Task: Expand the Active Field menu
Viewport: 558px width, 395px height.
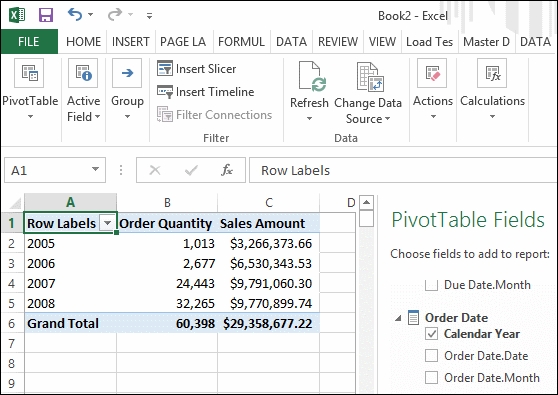Action: (98, 117)
